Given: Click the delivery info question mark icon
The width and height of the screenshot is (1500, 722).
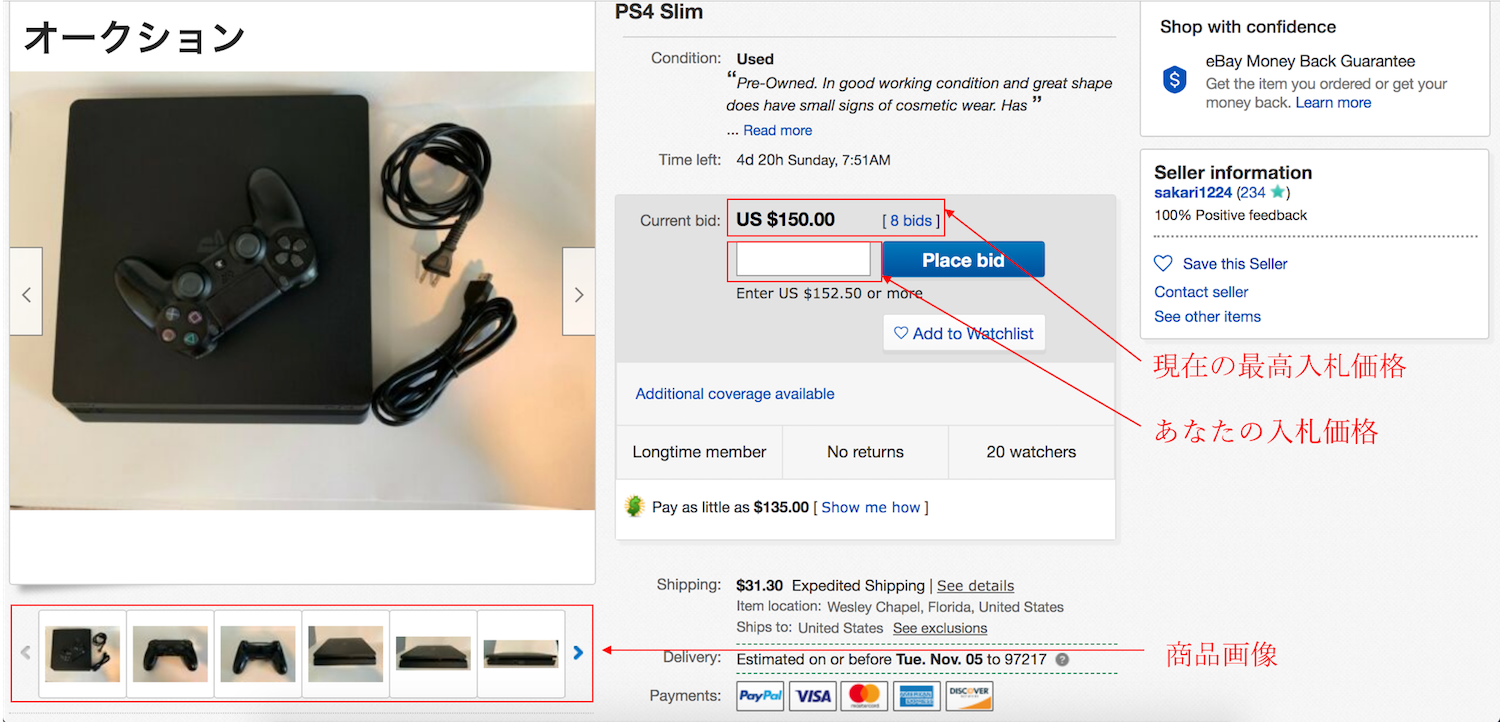Looking at the screenshot, I should (x=1062, y=660).
